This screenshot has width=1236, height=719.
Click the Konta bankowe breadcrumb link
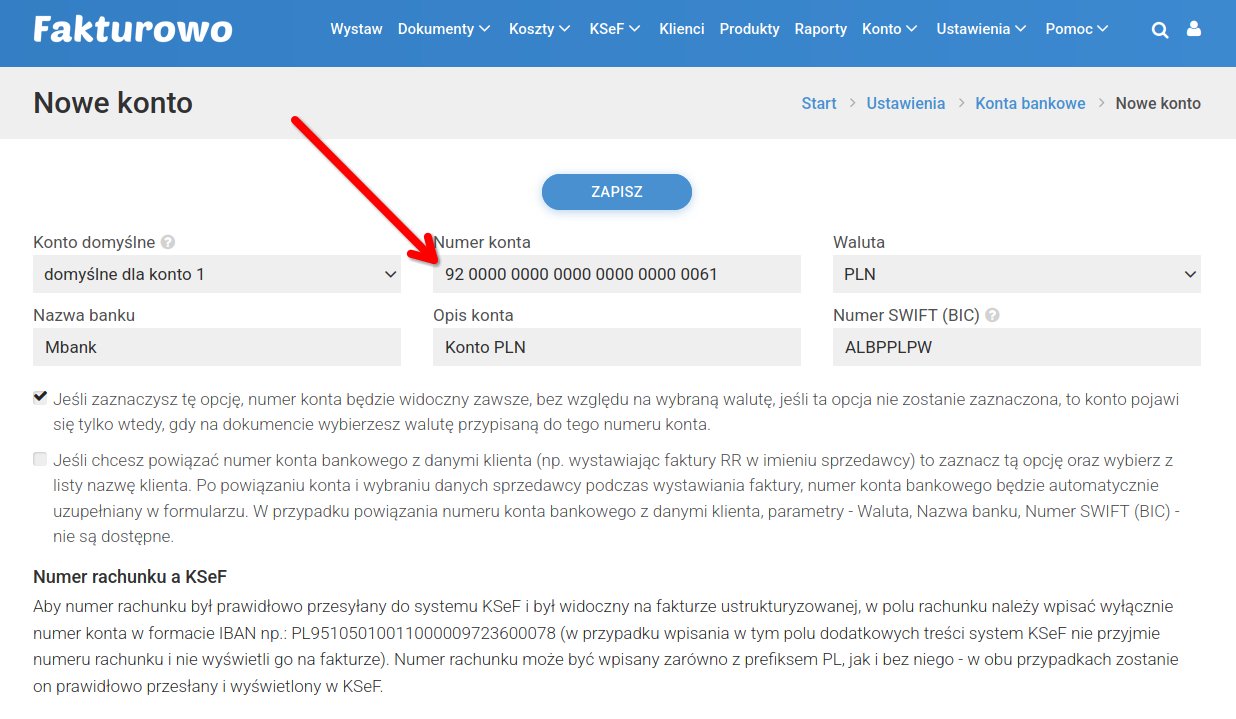tap(1030, 103)
